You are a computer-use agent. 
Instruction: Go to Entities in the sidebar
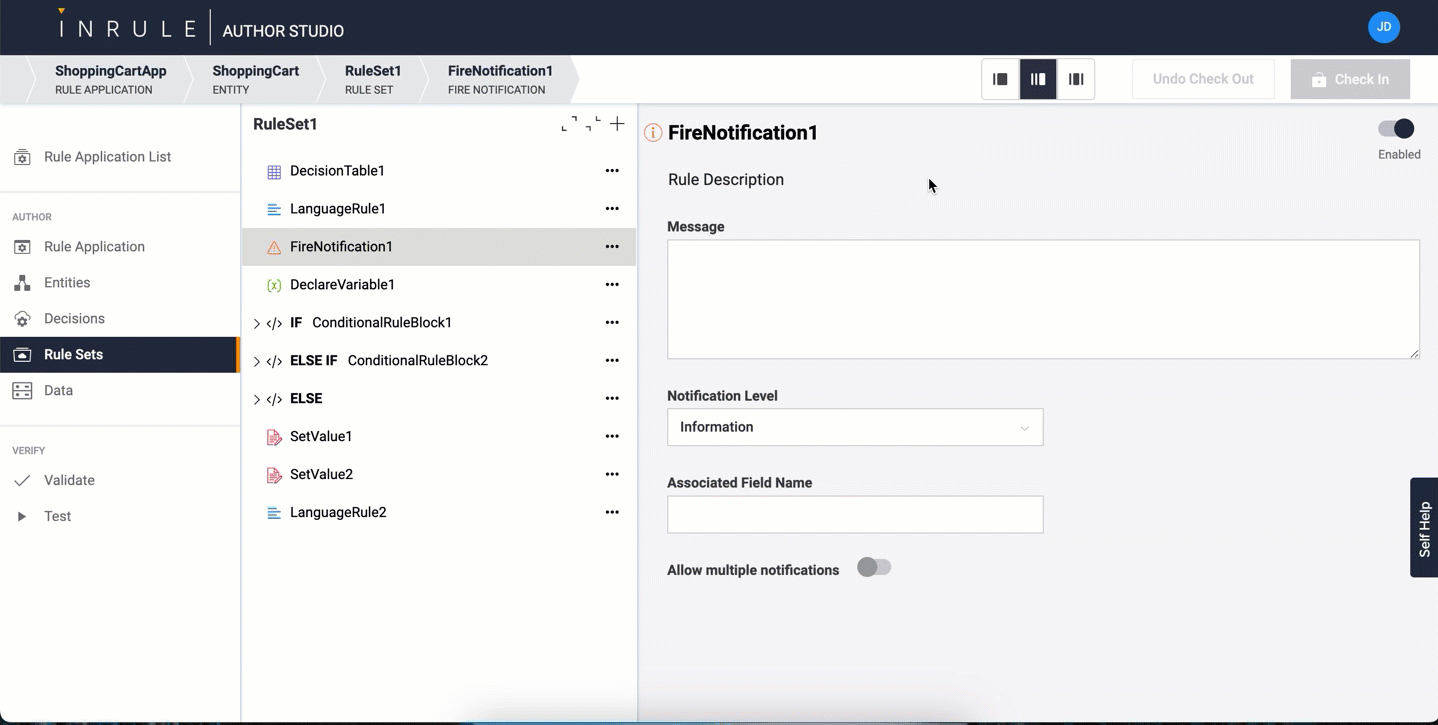[67, 283]
